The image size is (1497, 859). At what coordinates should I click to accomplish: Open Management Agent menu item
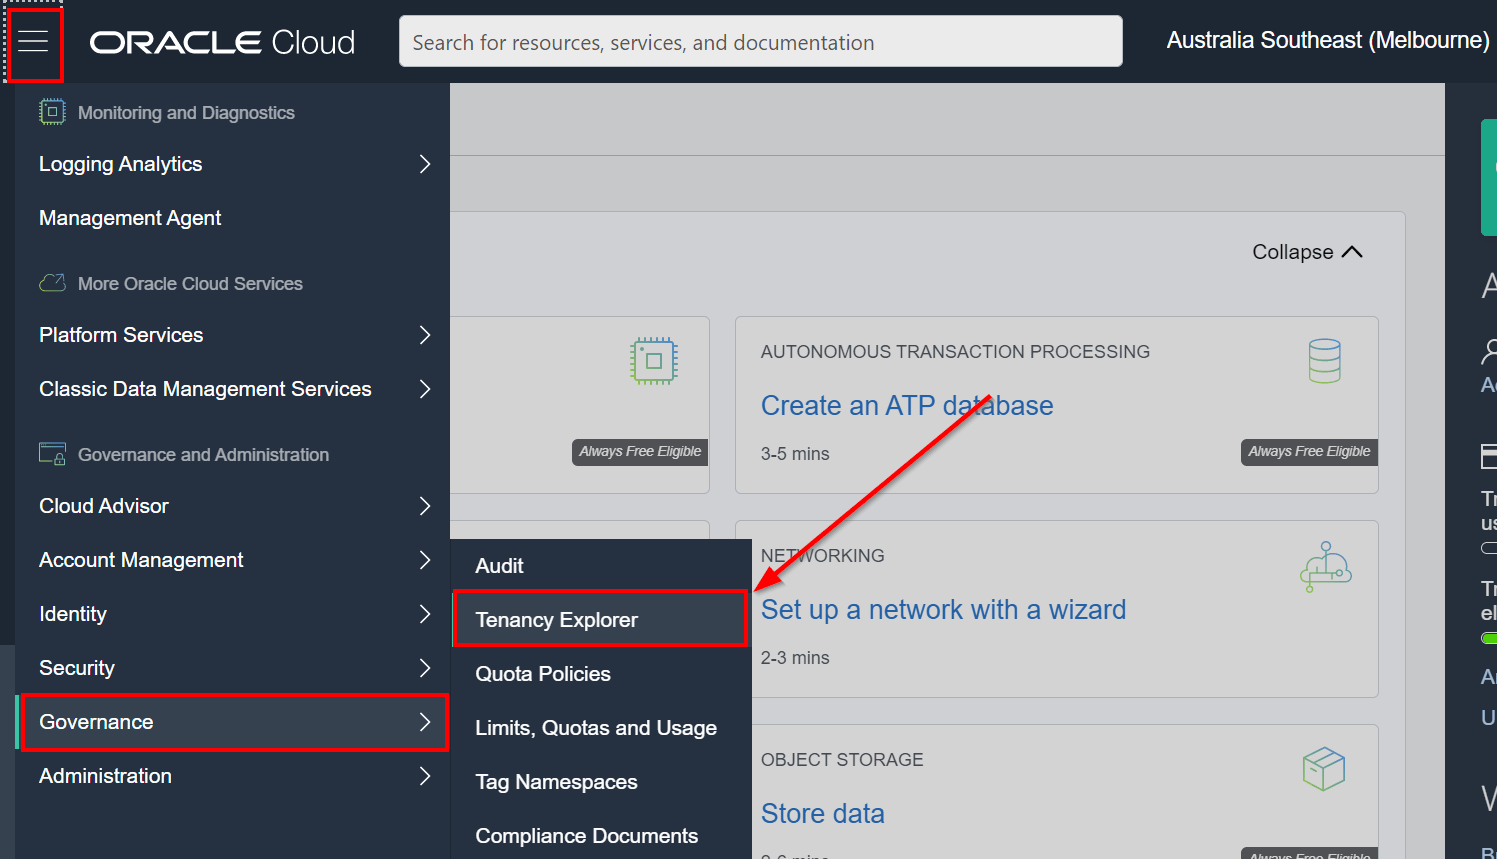click(x=130, y=218)
